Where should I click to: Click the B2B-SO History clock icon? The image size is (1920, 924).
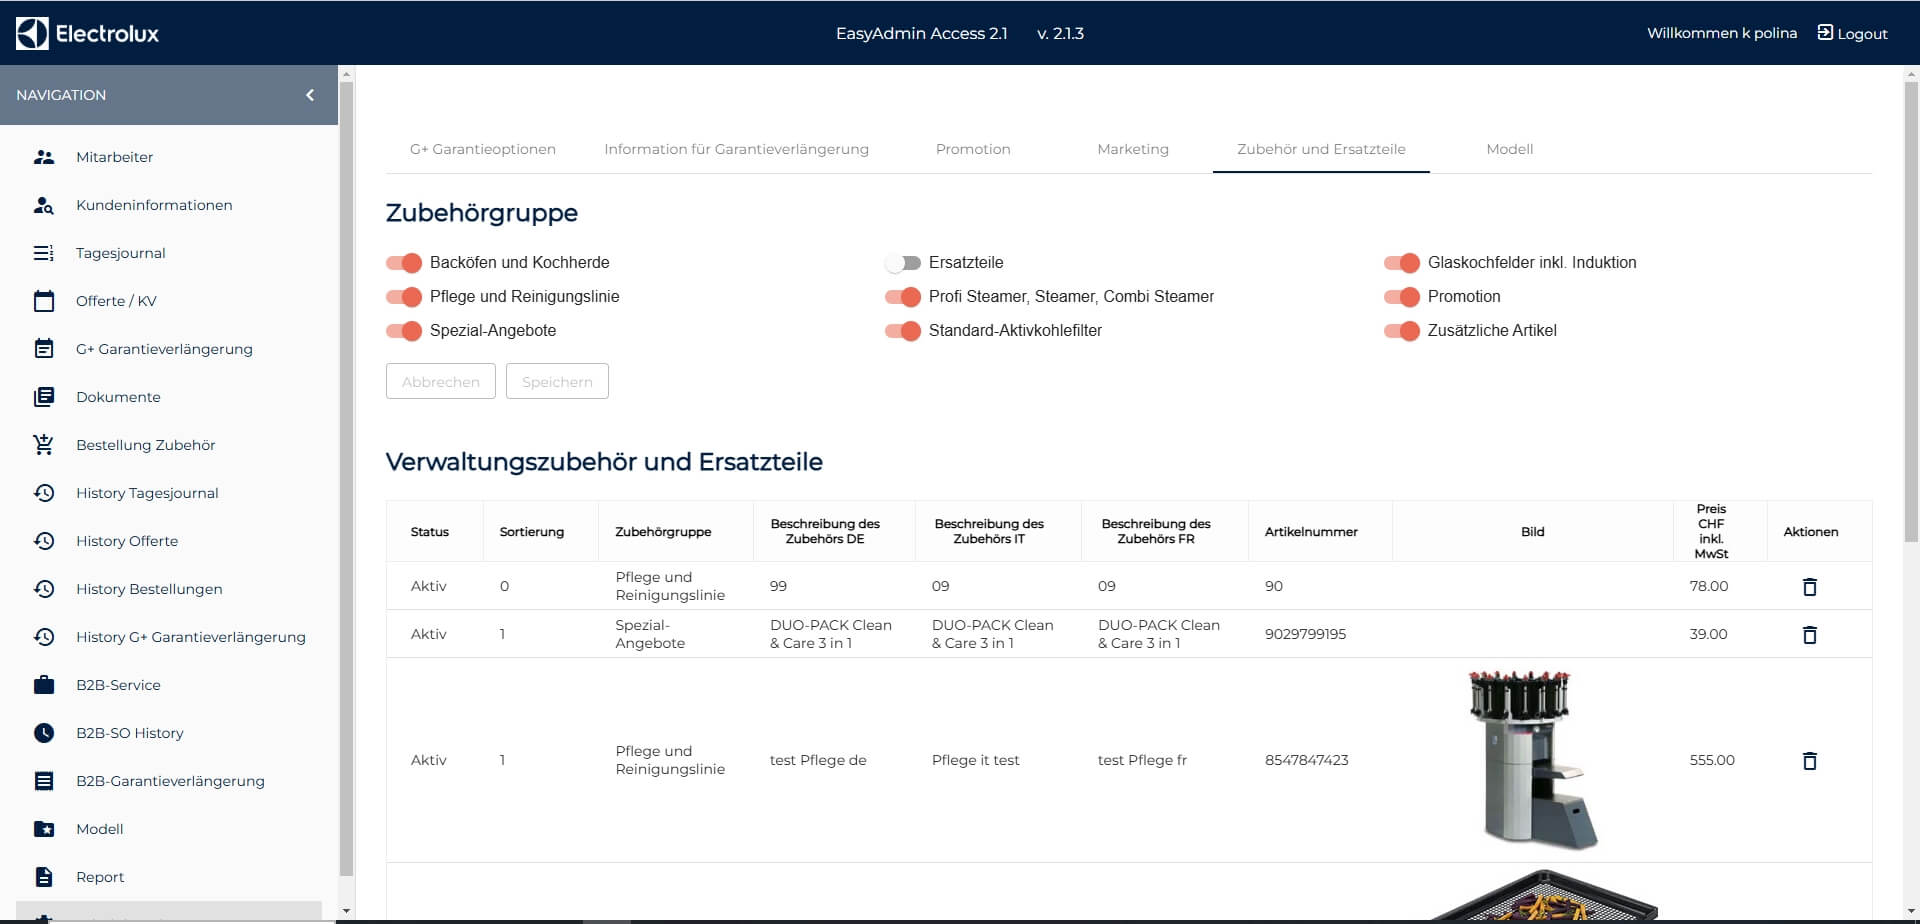click(44, 733)
